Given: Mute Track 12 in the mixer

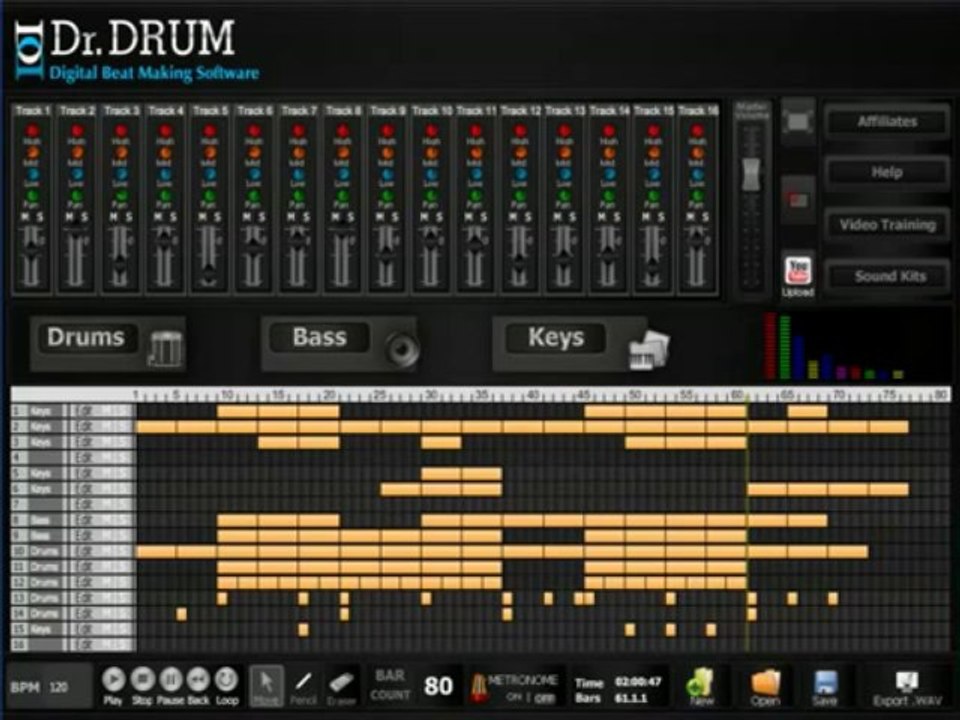Looking at the screenshot, I should click(x=513, y=217).
